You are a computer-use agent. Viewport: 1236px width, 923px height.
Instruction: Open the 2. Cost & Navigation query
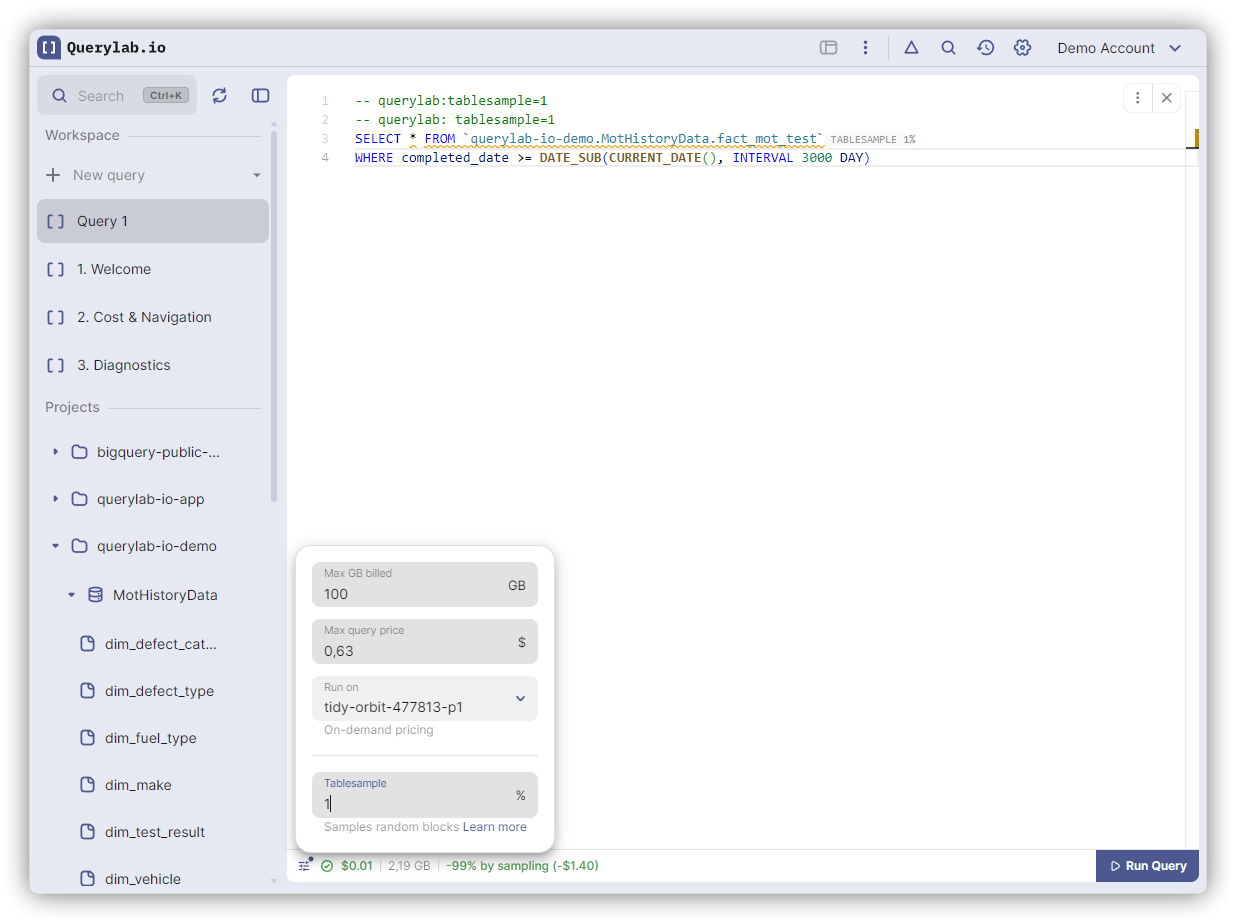tap(144, 317)
